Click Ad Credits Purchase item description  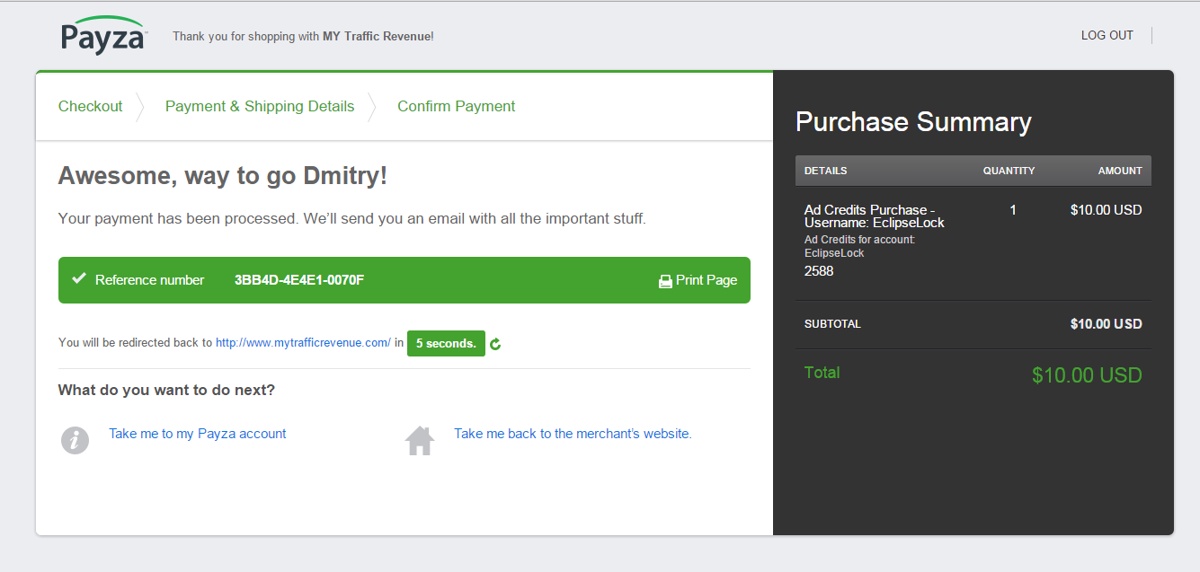874,216
